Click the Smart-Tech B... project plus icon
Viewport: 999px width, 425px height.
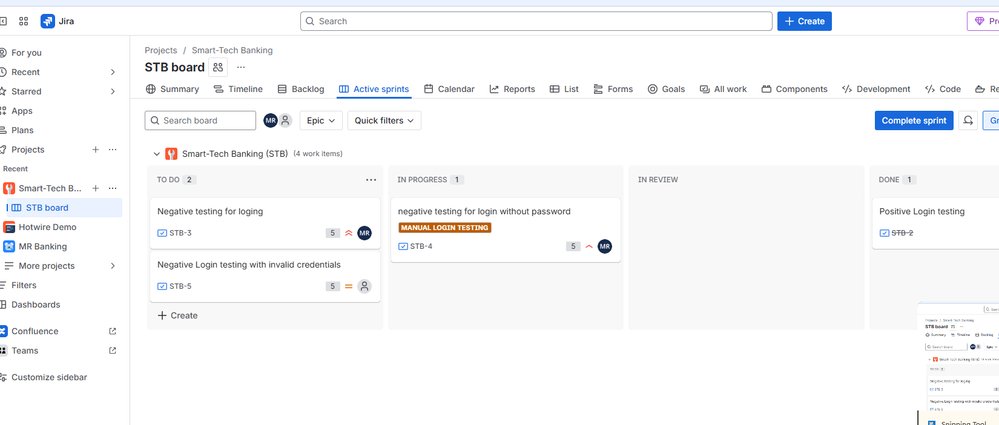point(96,189)
